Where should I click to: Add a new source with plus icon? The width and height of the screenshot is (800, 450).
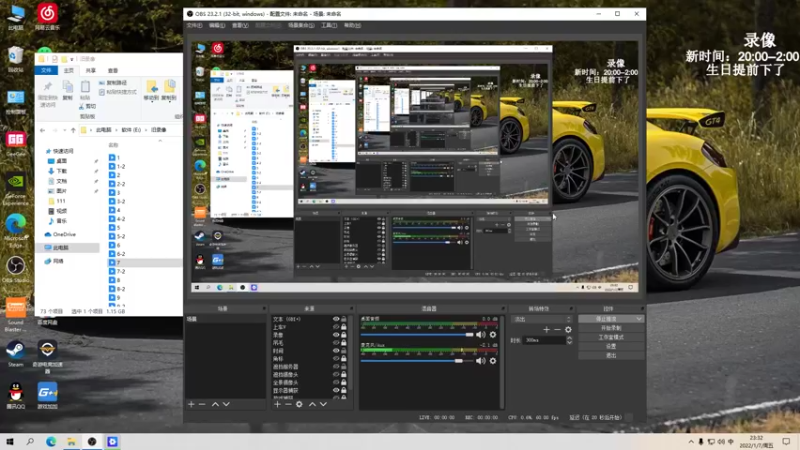click(x=277, y=404)
